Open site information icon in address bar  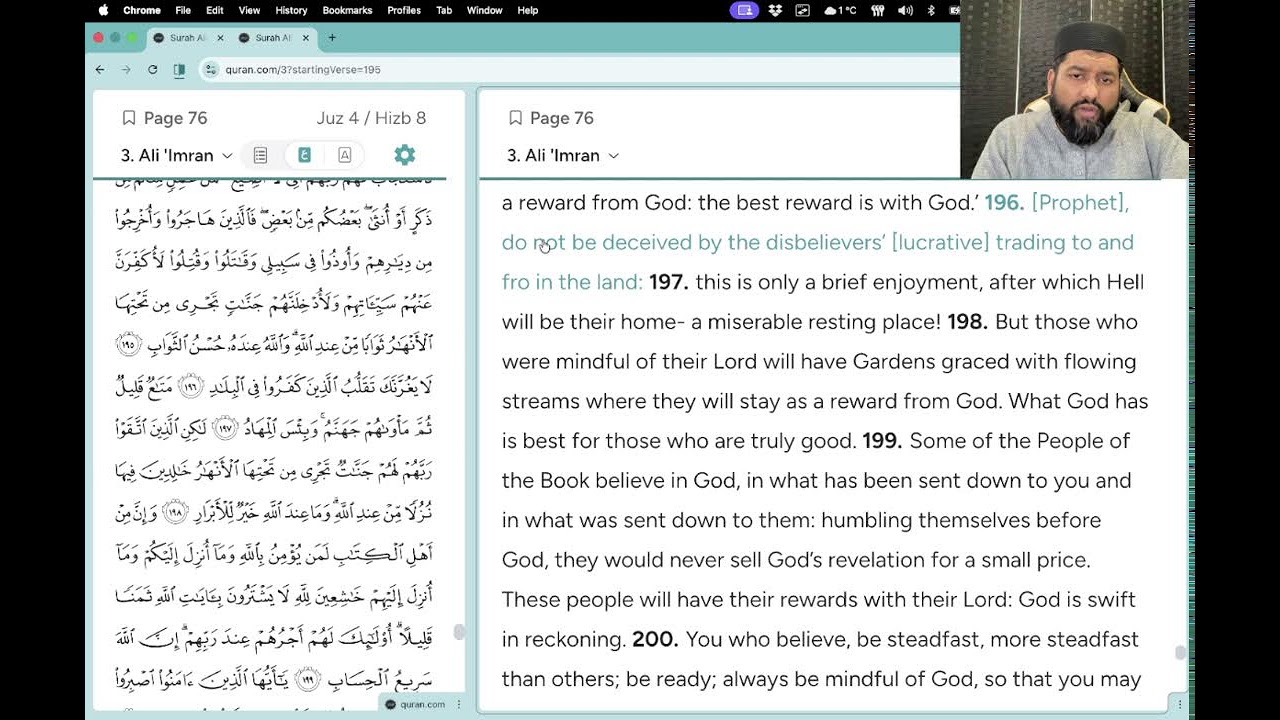210,70
